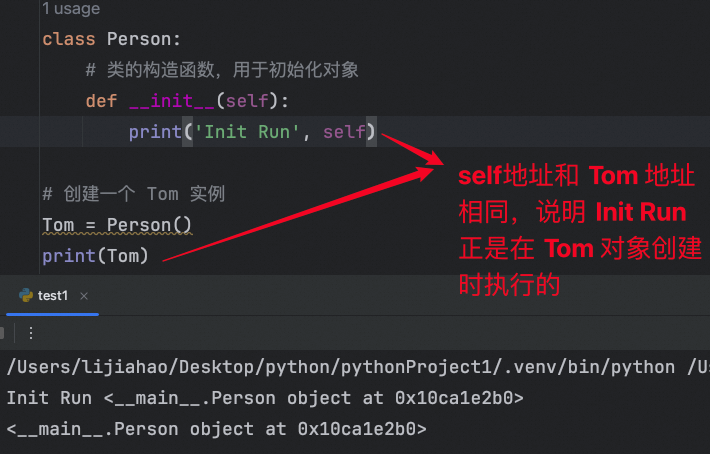Click the self parameter in __init__ signature
710x454 pixels.
click(247, 100)
